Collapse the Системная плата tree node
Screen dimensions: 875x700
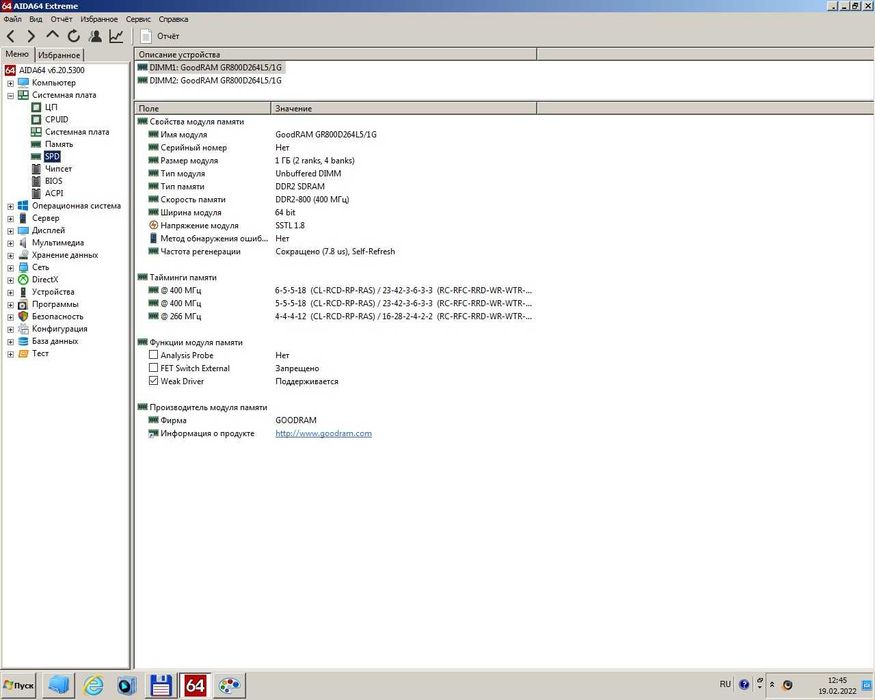coord(10,95)
